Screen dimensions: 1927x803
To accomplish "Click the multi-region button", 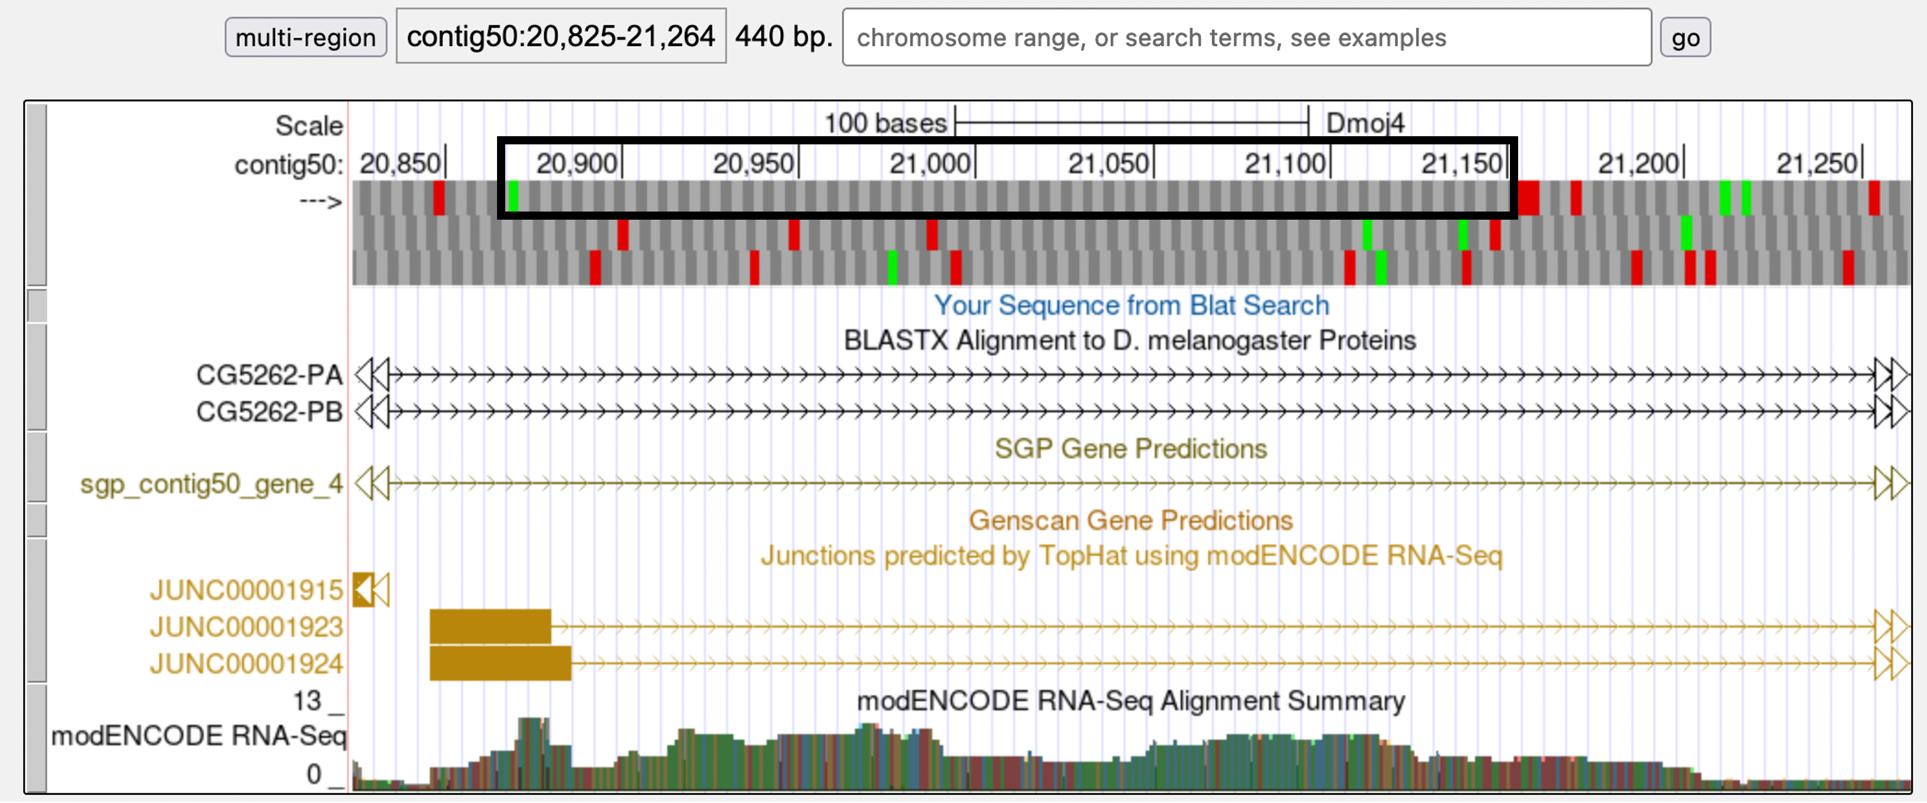I will click(x=305, y=38).
